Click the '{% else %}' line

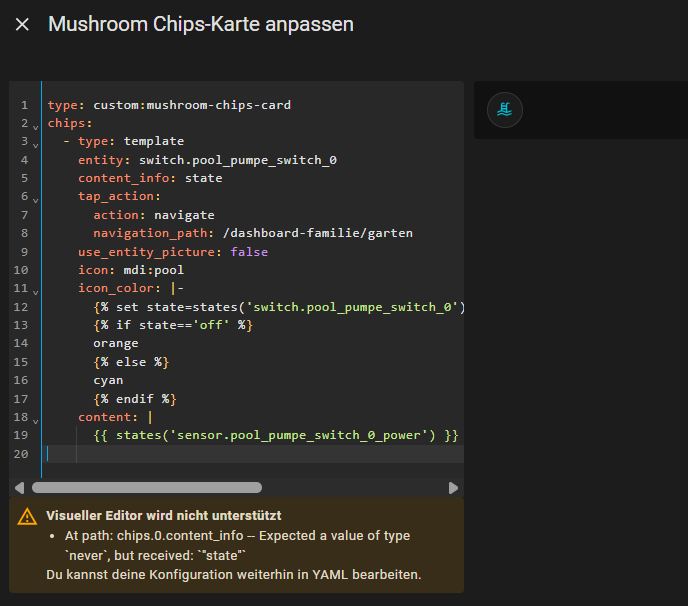point(131,362)
